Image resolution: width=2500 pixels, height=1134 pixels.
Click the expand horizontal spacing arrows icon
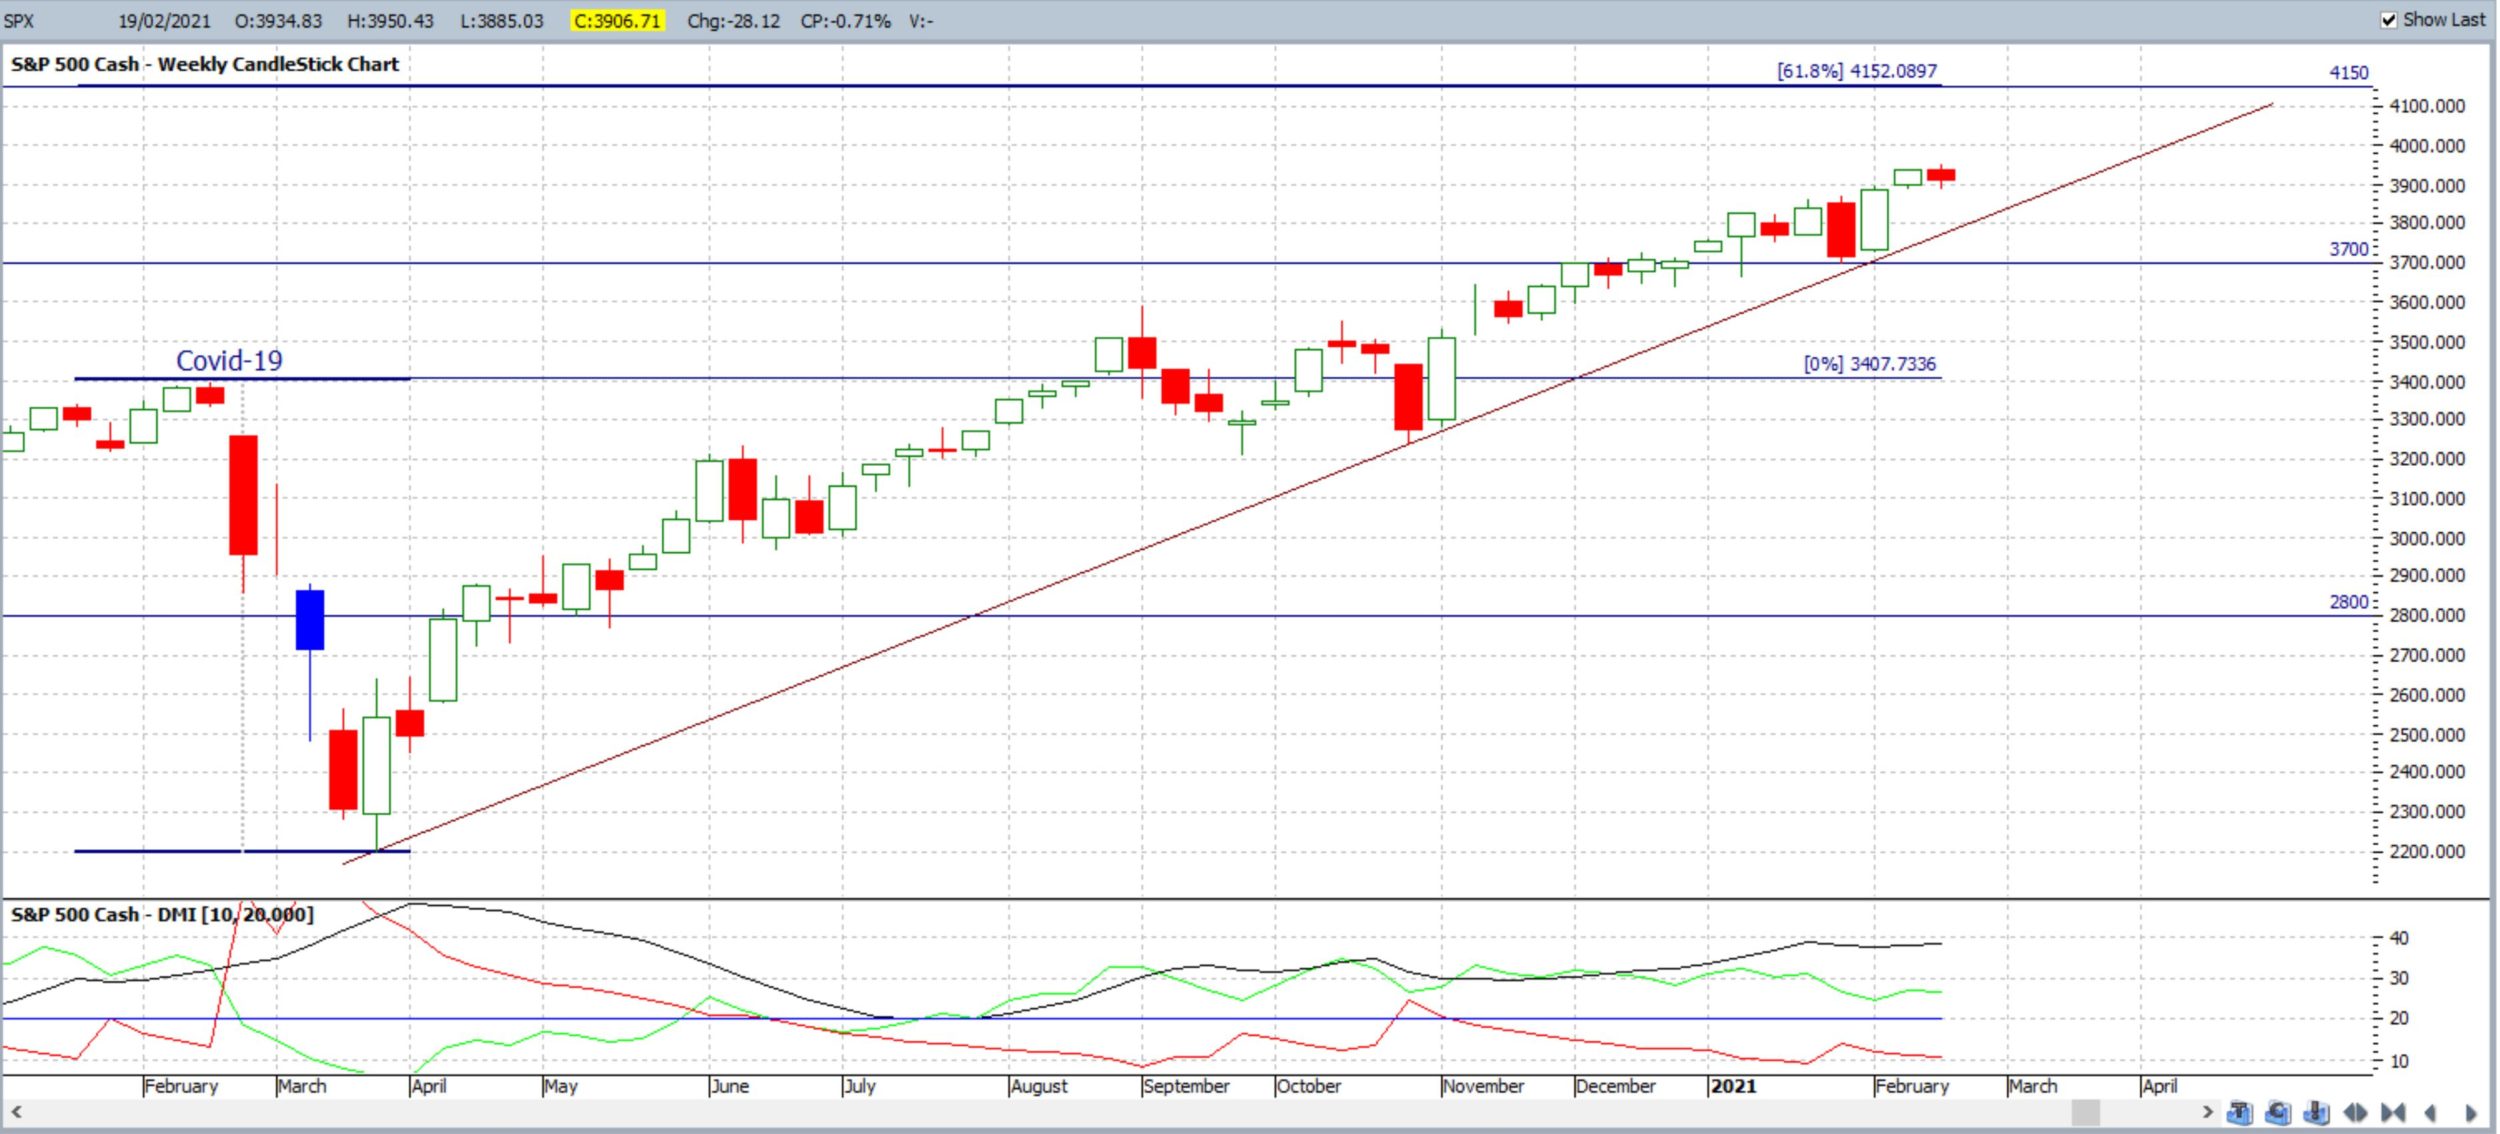(2355, 1112)
